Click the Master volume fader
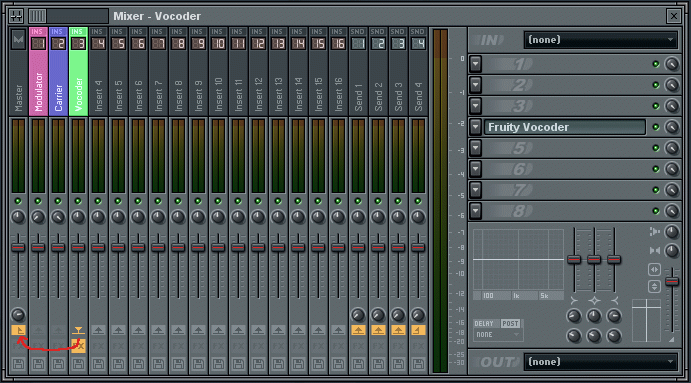The width and height of the screenshot is (691, 383). (18, 247)
